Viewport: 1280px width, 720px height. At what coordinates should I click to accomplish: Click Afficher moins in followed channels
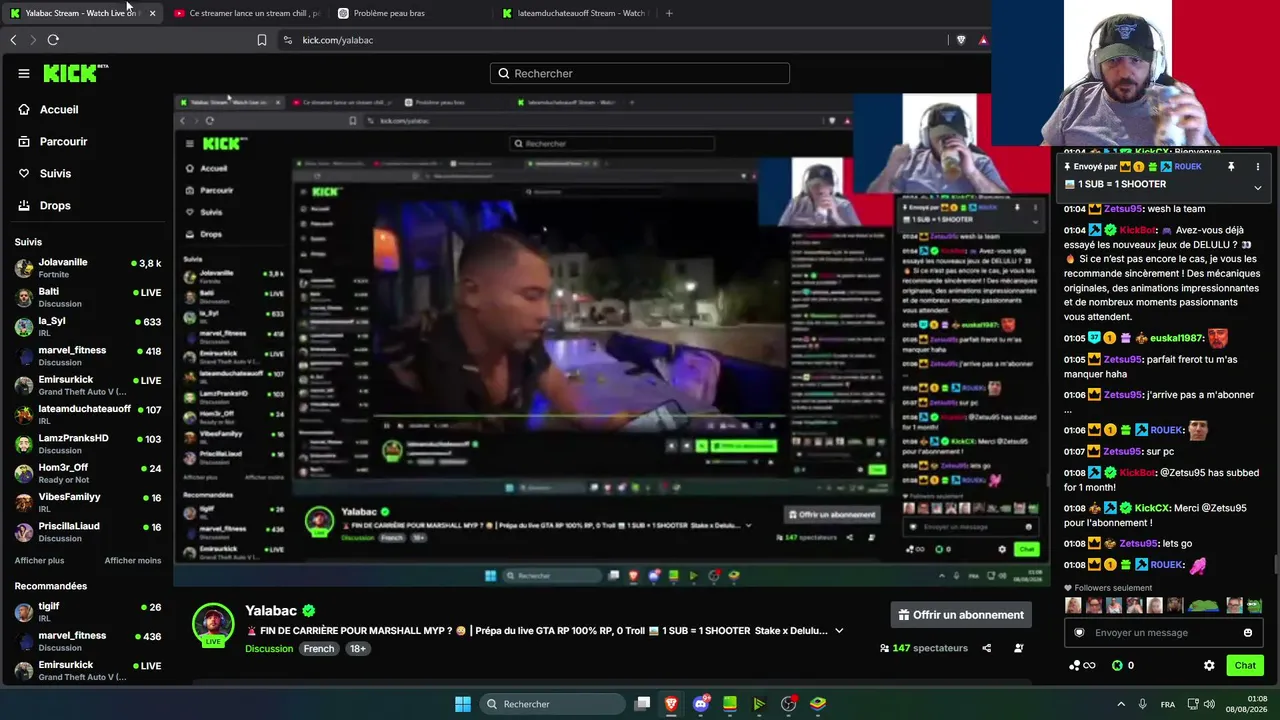pos(133,560)
